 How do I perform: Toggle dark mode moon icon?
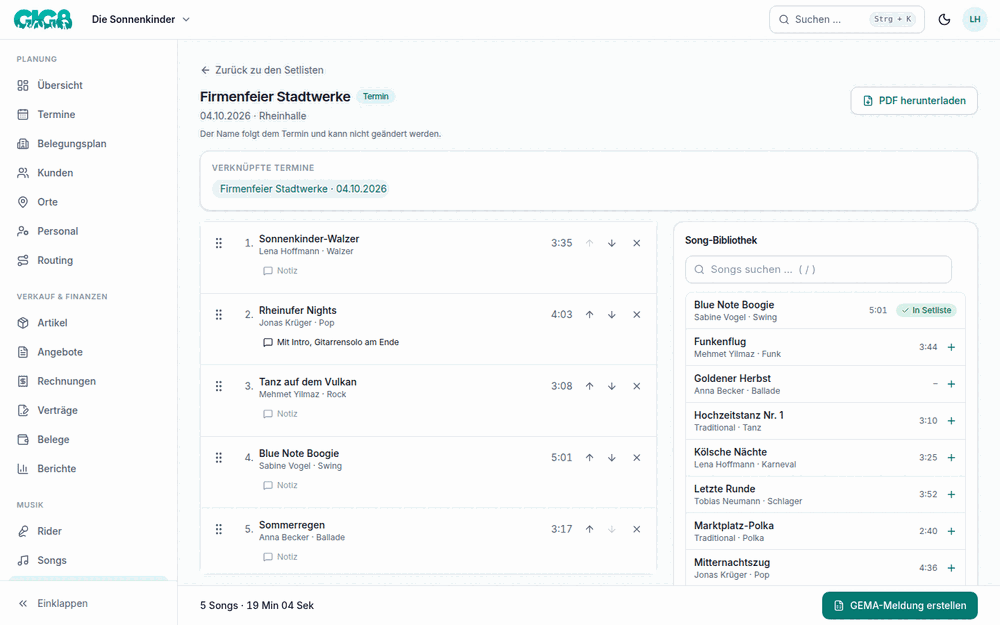pos(945,19)
